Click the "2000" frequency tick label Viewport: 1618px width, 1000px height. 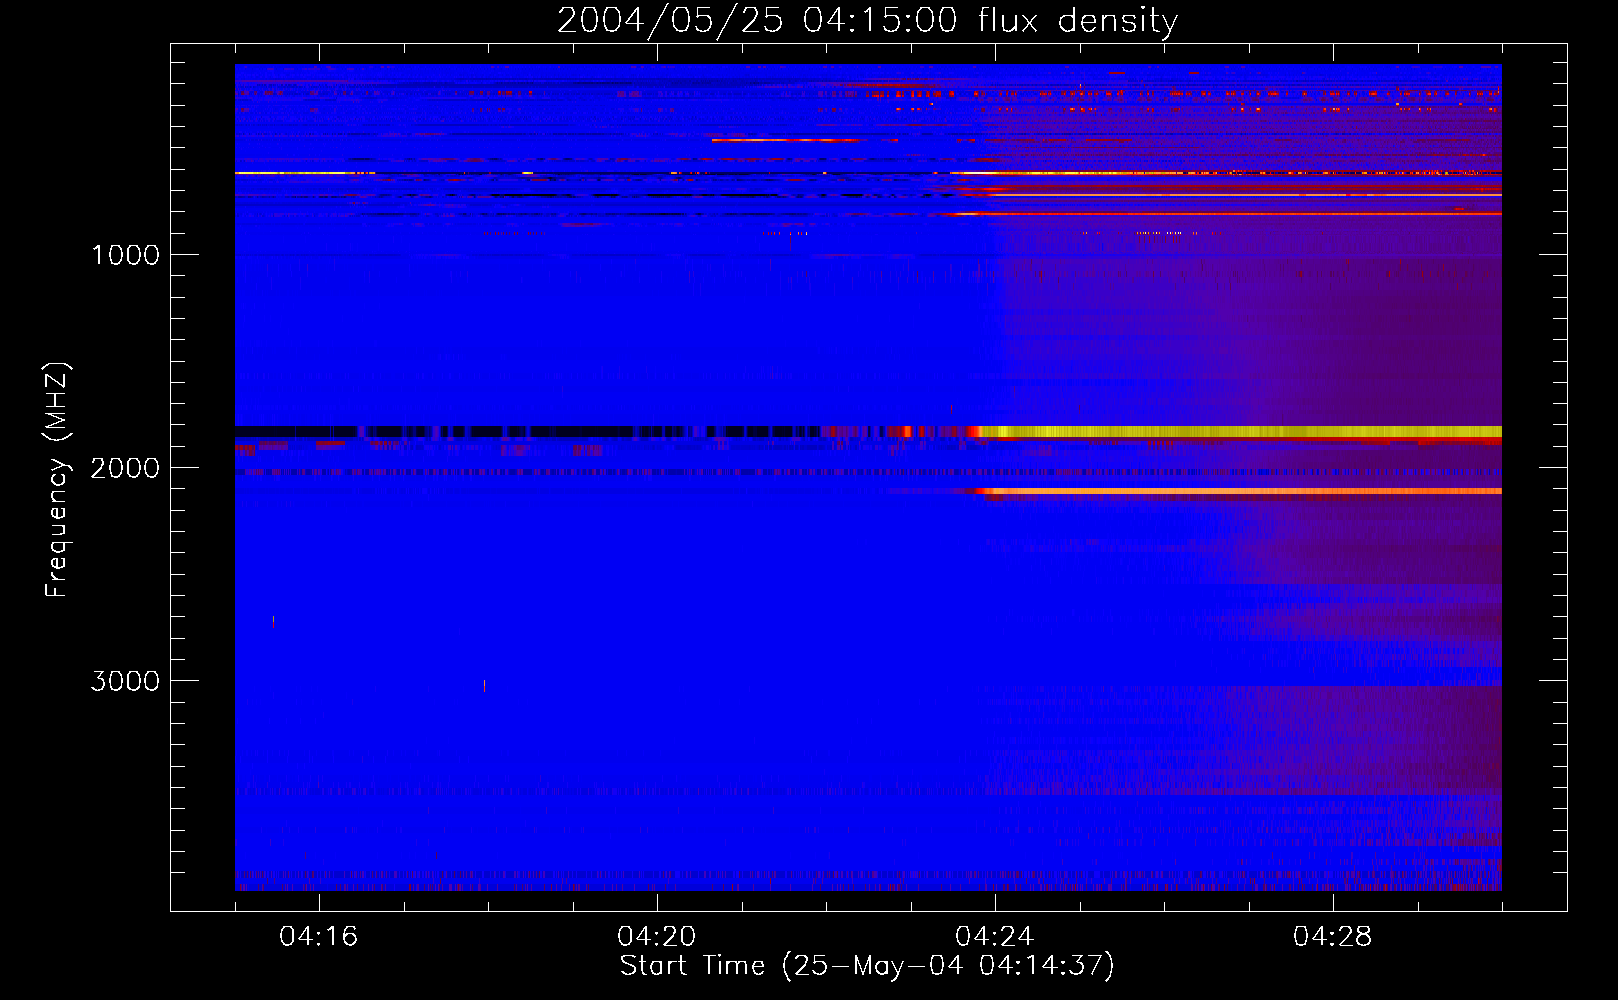click(x=125, y=468)
